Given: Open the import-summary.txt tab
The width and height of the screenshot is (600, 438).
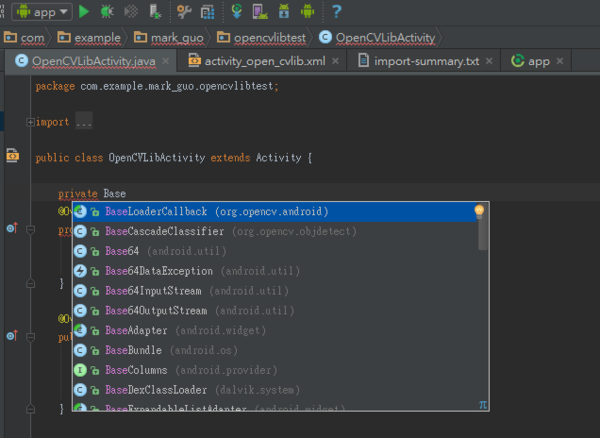Looking at the screenshot, I should (421, 61).
